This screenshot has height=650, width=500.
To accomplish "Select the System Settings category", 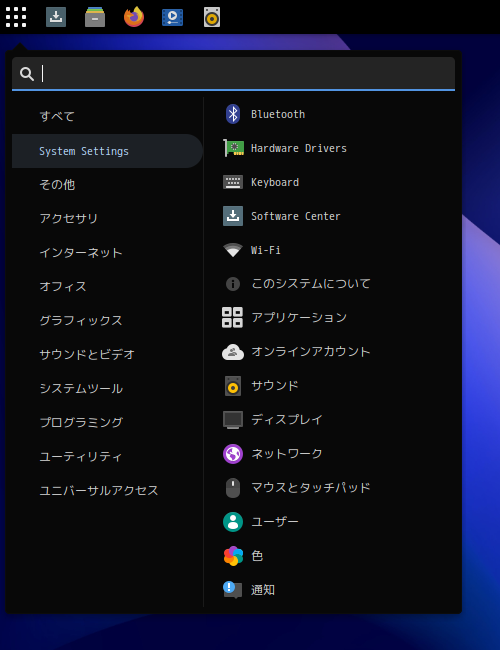I will pos(107,151).
